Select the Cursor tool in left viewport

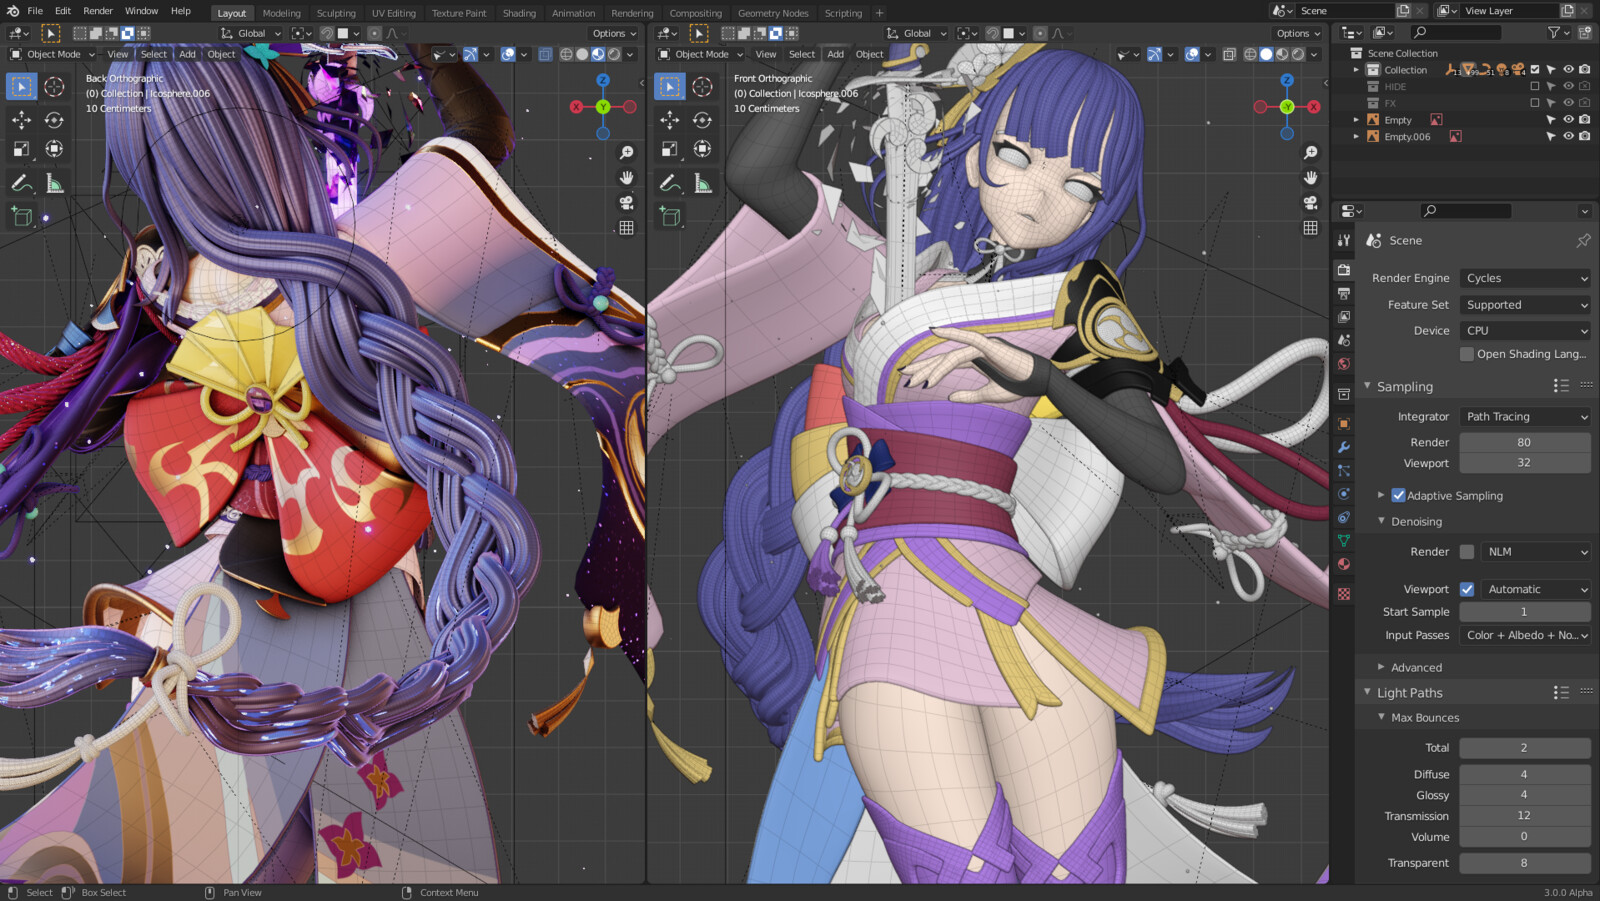point(54,87)
